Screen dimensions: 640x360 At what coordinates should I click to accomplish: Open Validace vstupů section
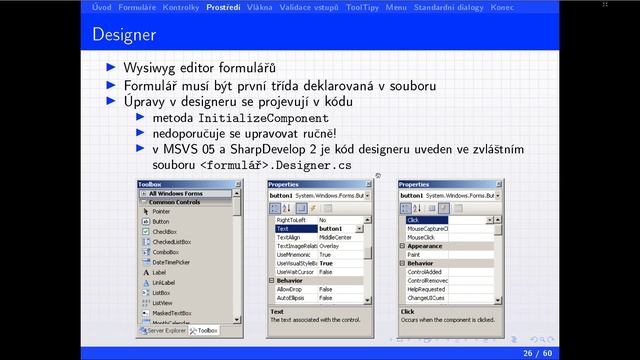tap(309, 7)
